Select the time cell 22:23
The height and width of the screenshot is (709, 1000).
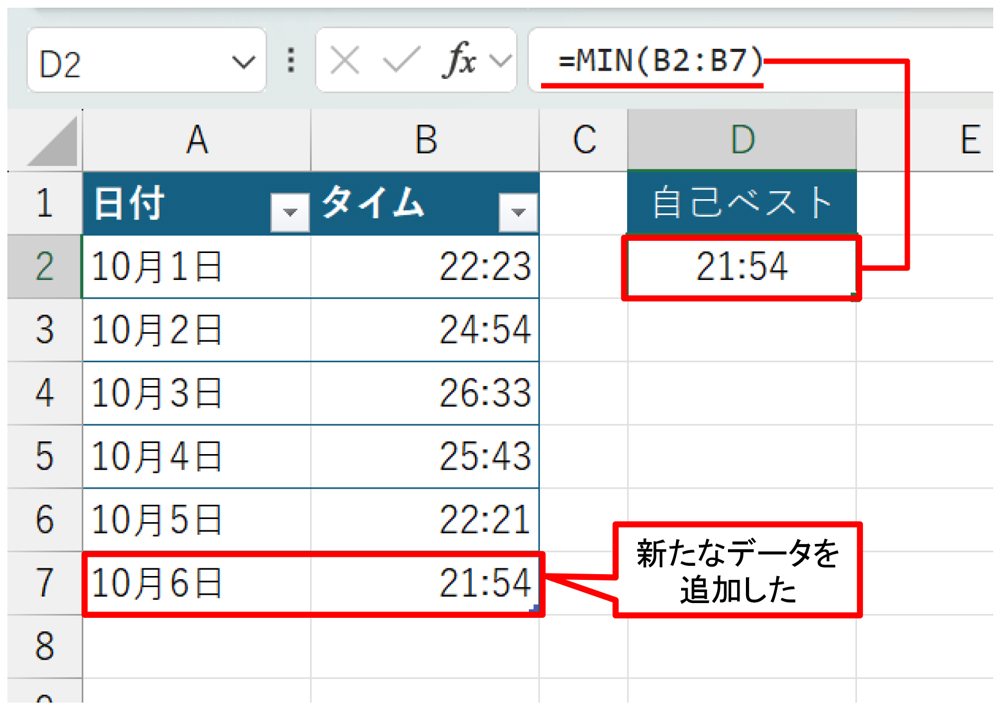(x=425, y=267)
